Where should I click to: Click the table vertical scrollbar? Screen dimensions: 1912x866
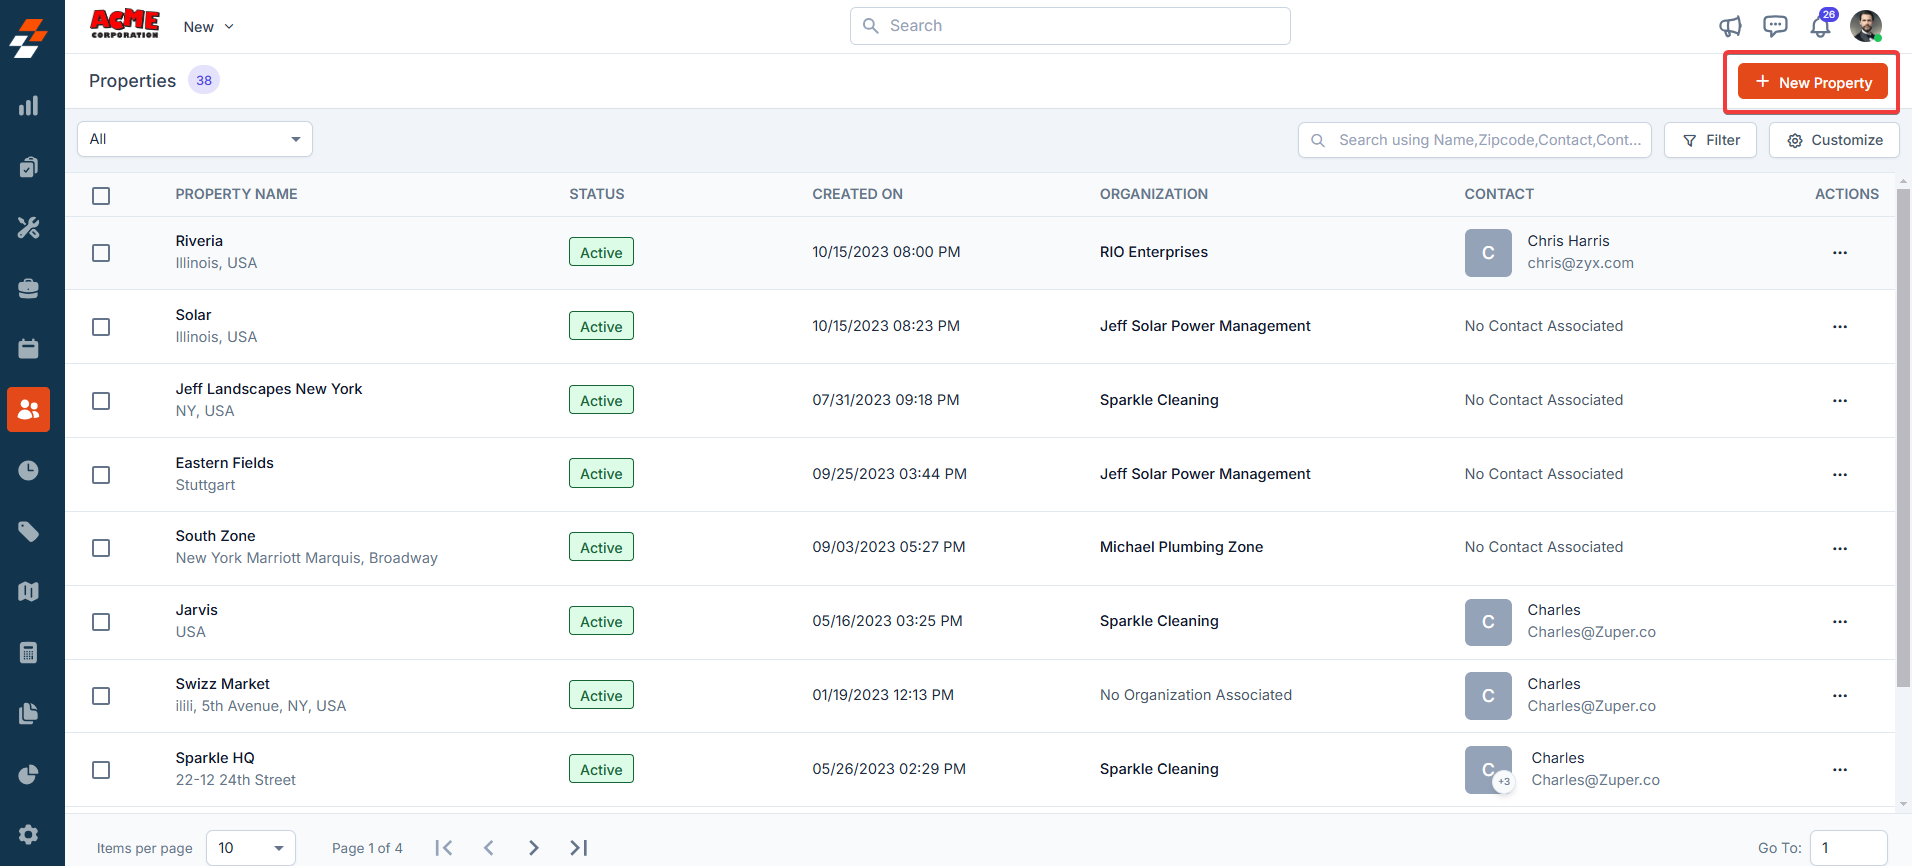point(1903,438)
